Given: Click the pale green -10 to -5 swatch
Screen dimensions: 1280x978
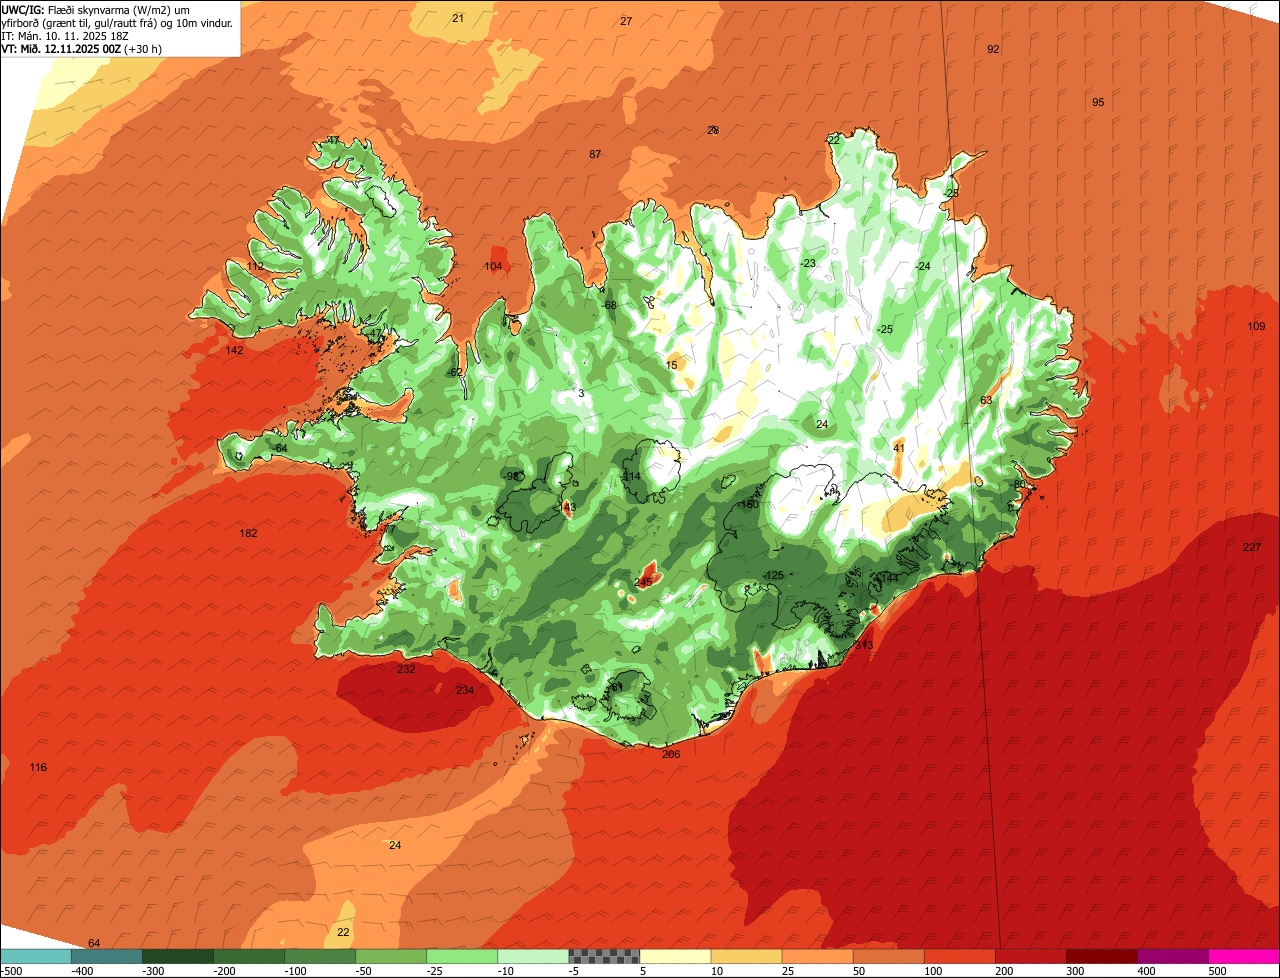Looking at the screenshot, I should pos(533,956).
